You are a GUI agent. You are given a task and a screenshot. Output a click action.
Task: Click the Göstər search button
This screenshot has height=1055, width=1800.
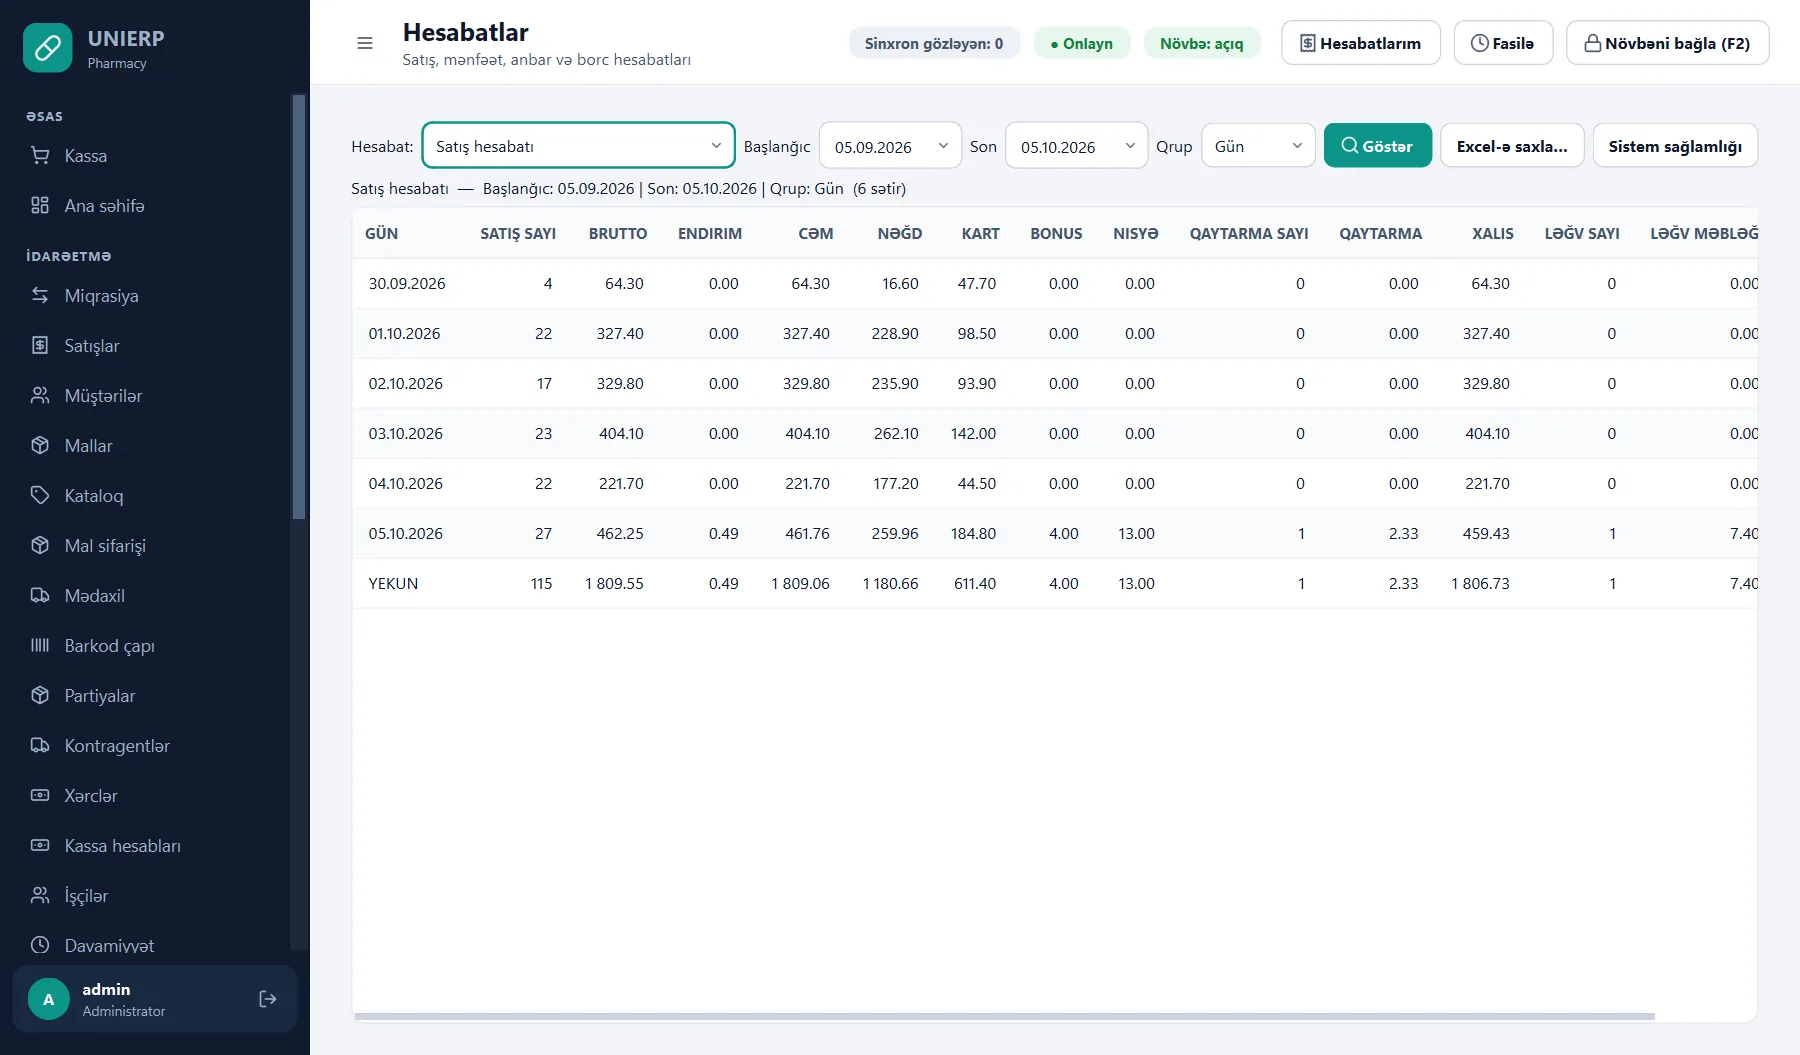[x=1377, y=146]
